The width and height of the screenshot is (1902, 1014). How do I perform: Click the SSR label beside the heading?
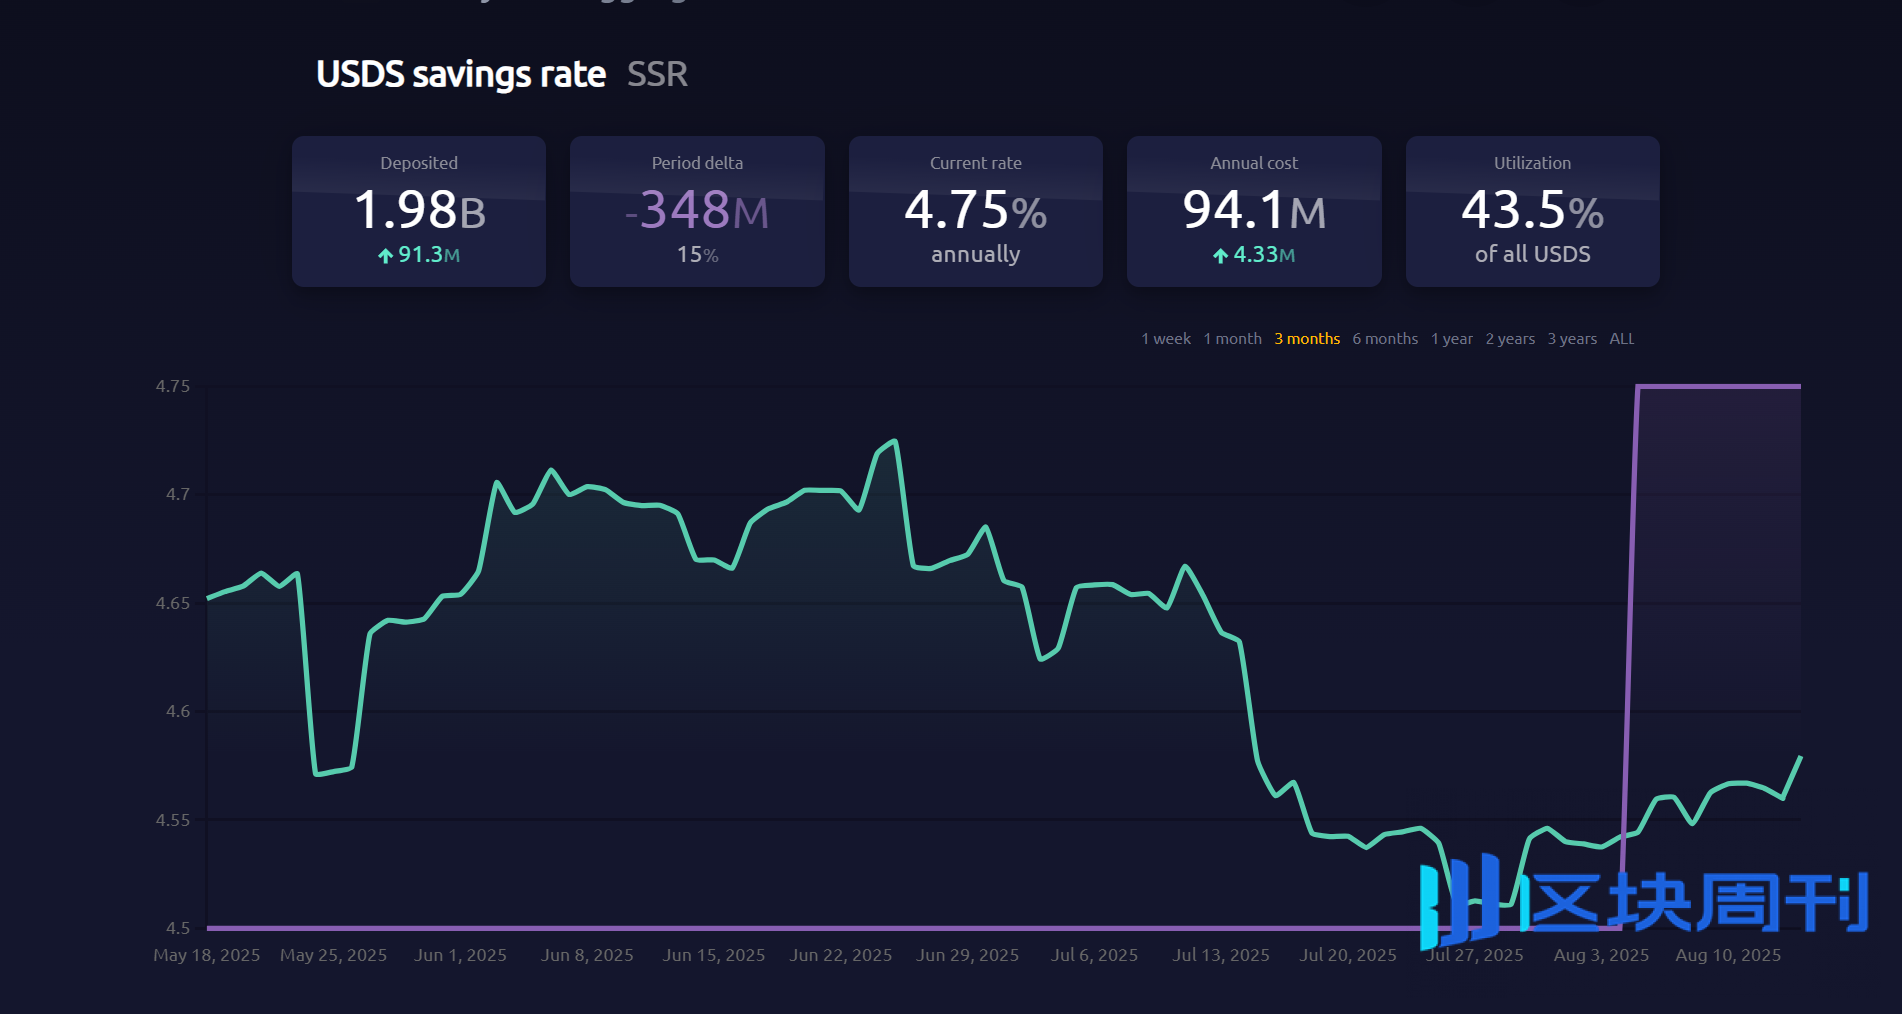pyautogui.click(x=657, y=74)
